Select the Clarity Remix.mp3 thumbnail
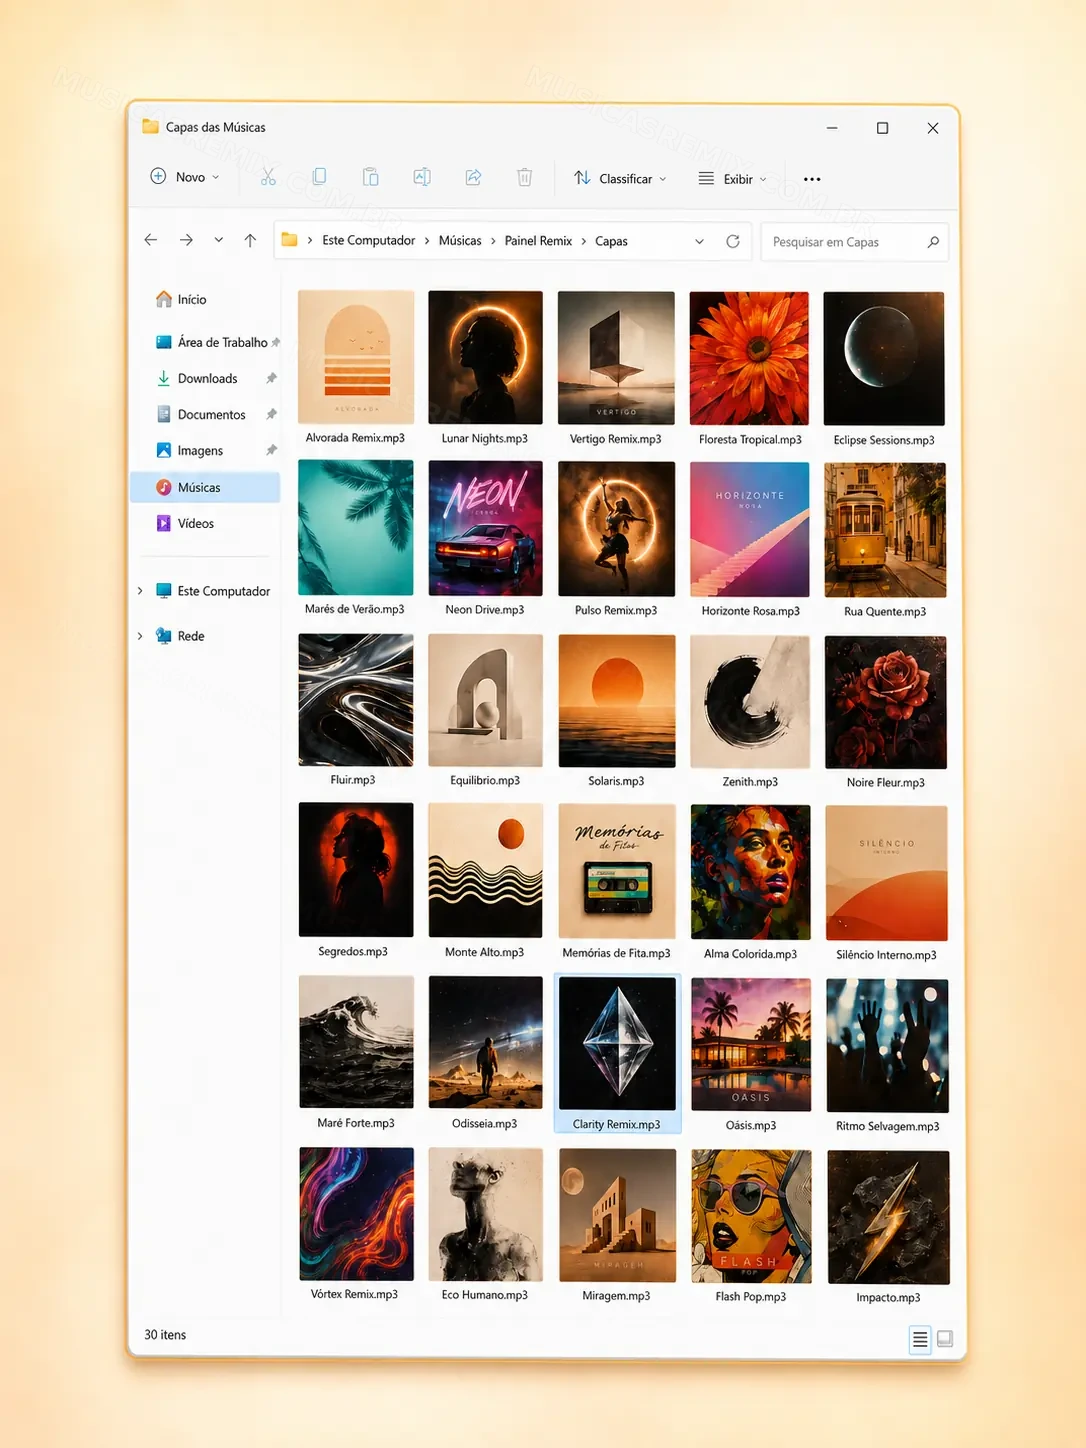 pos(617,1044)
